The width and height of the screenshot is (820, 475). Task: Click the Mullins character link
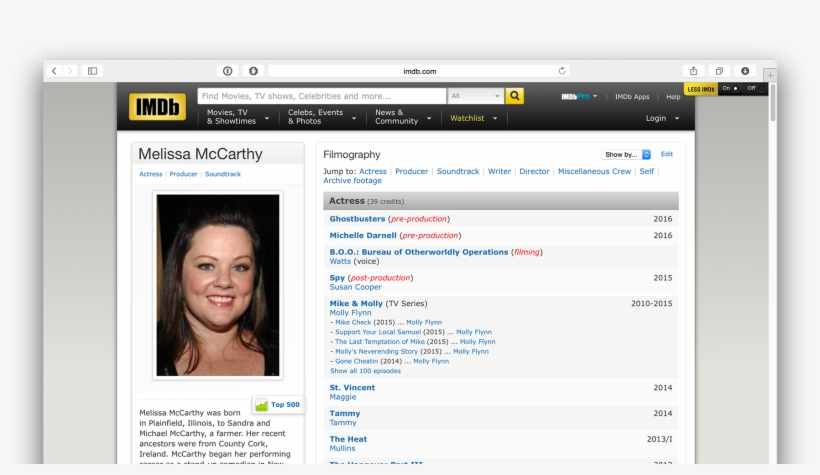[342, 448]
